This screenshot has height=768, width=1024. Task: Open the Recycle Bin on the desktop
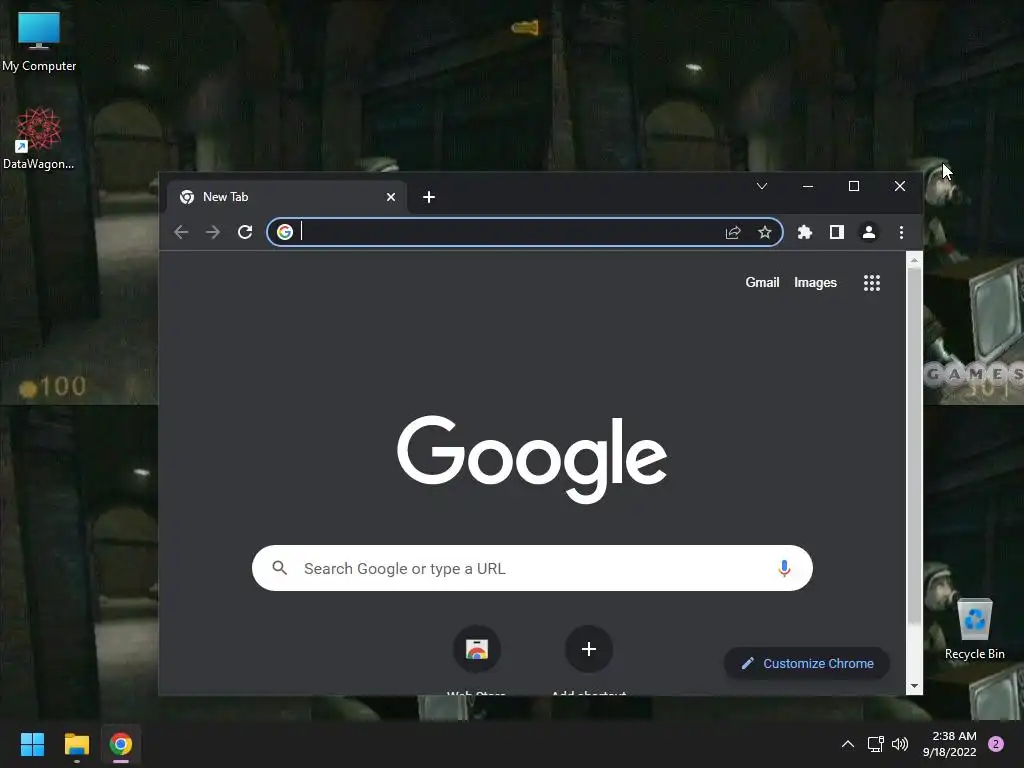pyautogui.click(x=974, y=629)
